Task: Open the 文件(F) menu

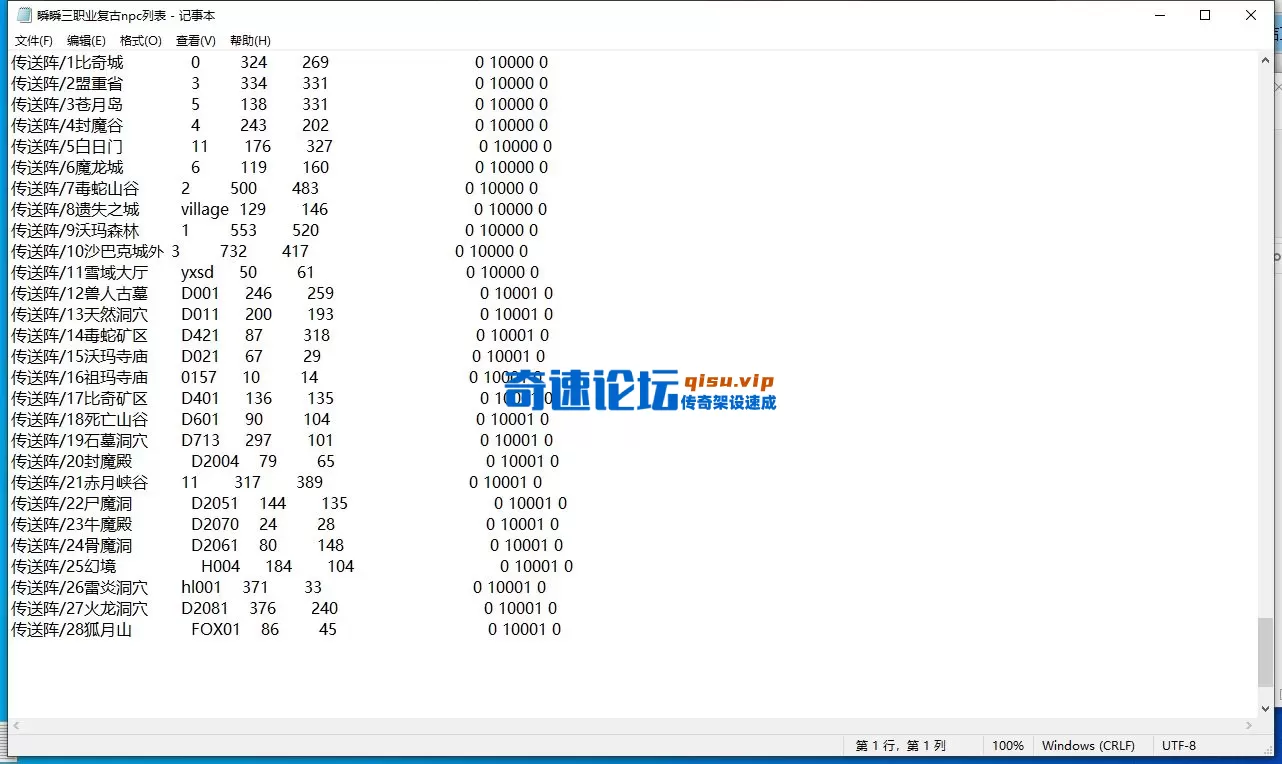Action: coord(33,40)
